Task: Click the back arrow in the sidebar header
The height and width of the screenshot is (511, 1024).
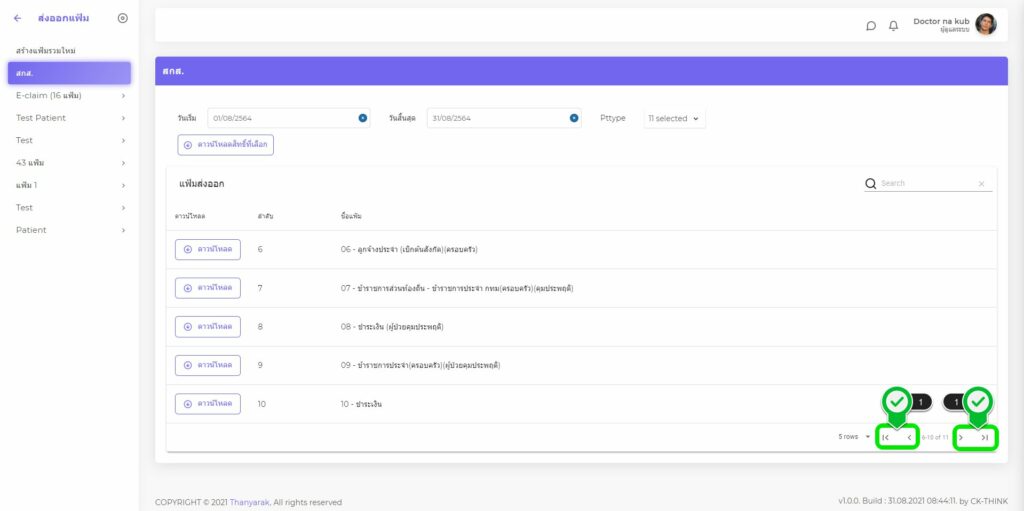Action: click(x=17, y=18)
